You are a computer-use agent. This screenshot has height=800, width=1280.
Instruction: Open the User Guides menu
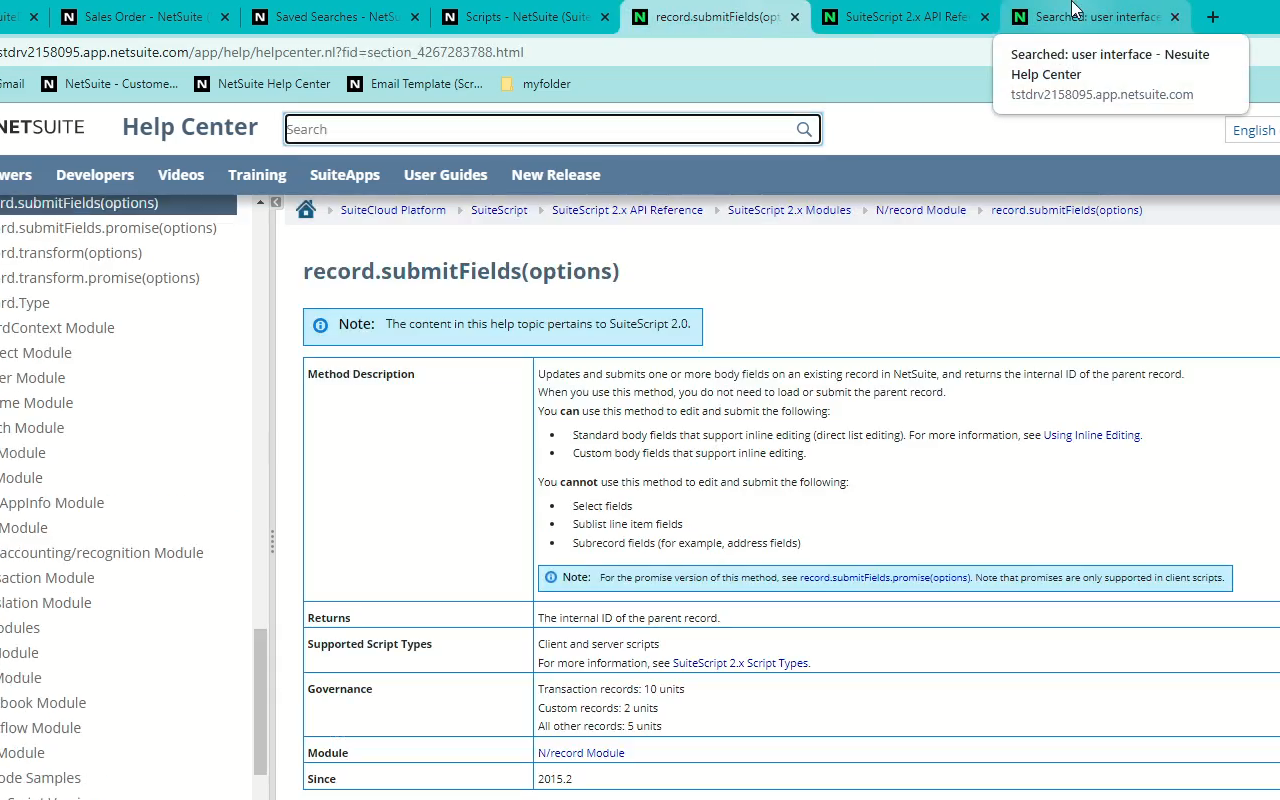point(446,174)
